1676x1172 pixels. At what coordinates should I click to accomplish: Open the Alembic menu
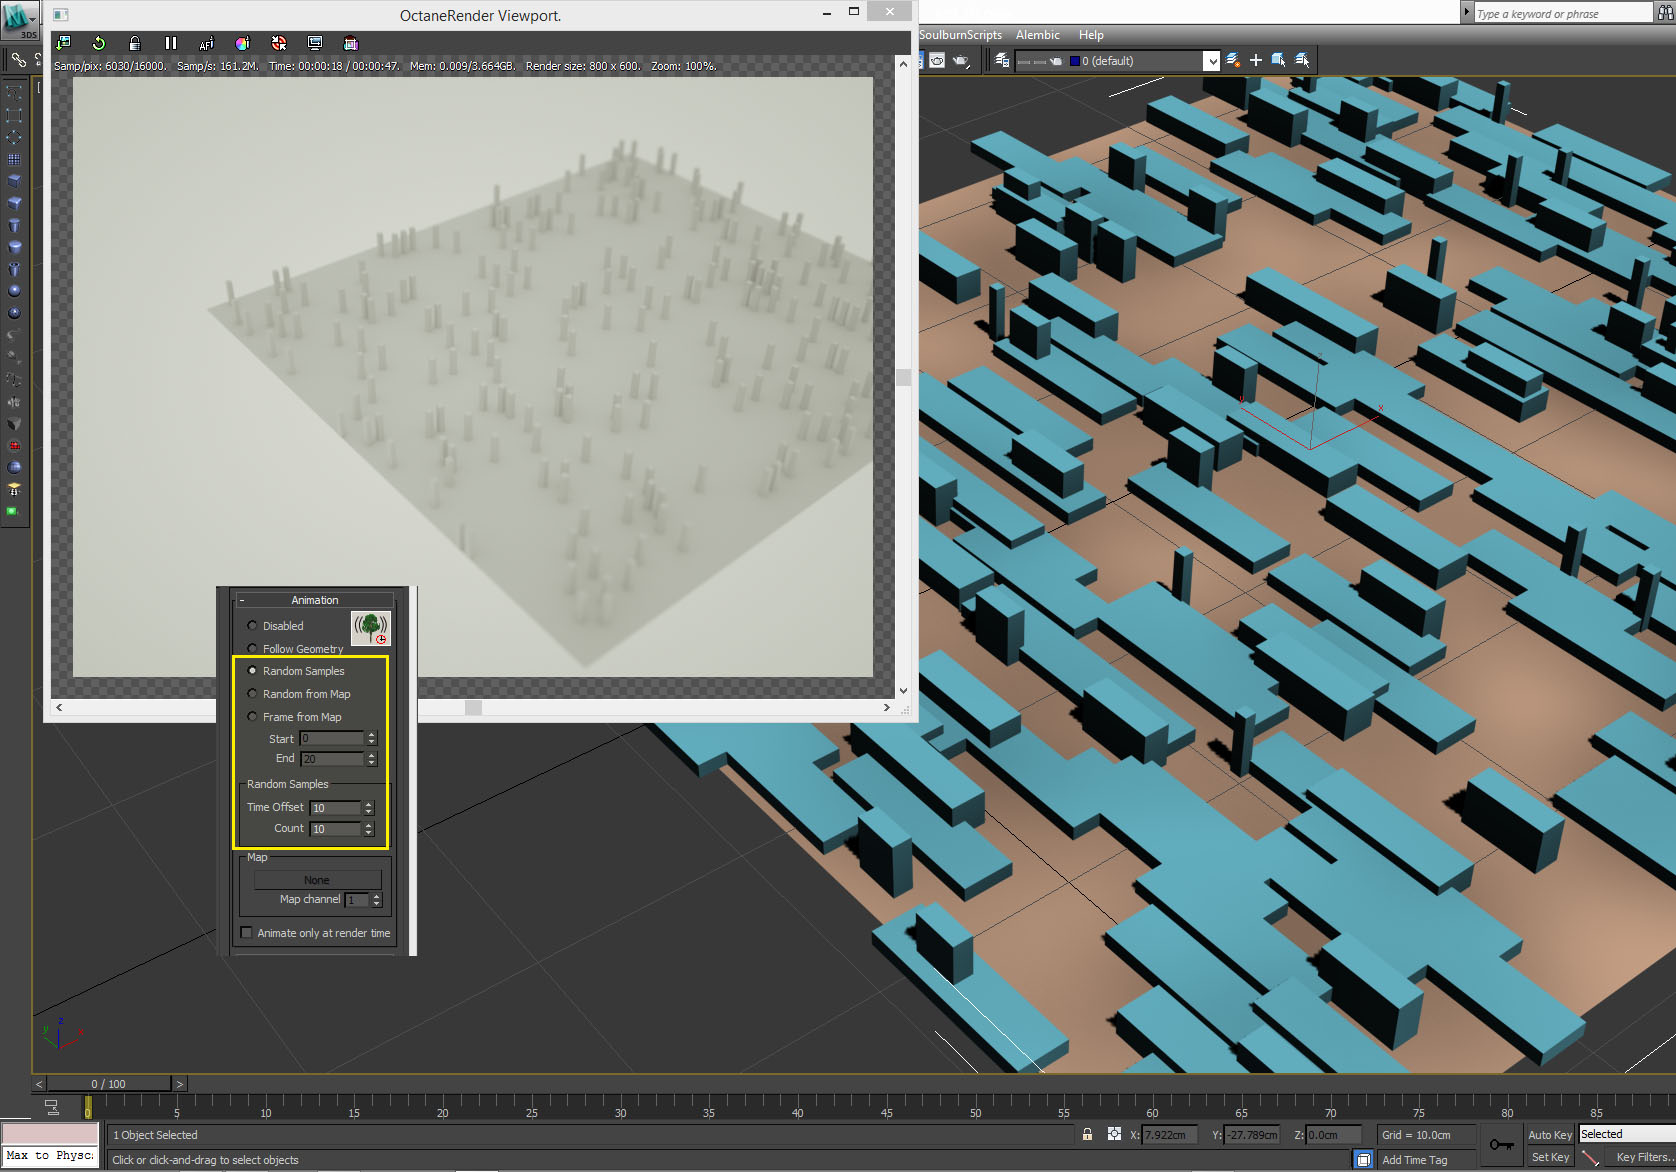[1038, 35]
